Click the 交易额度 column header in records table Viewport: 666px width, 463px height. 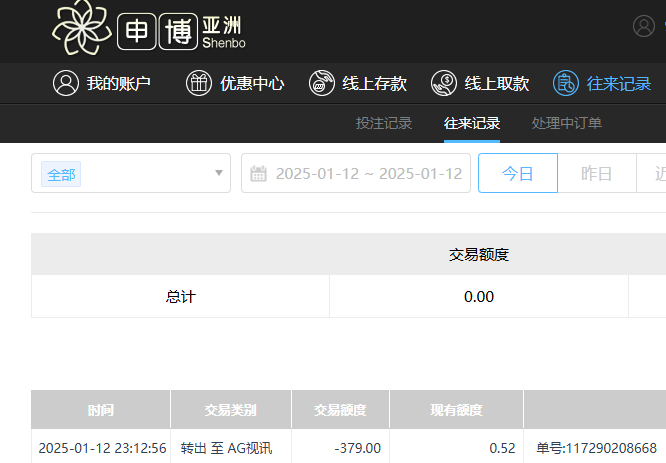(x=340, y=409)
